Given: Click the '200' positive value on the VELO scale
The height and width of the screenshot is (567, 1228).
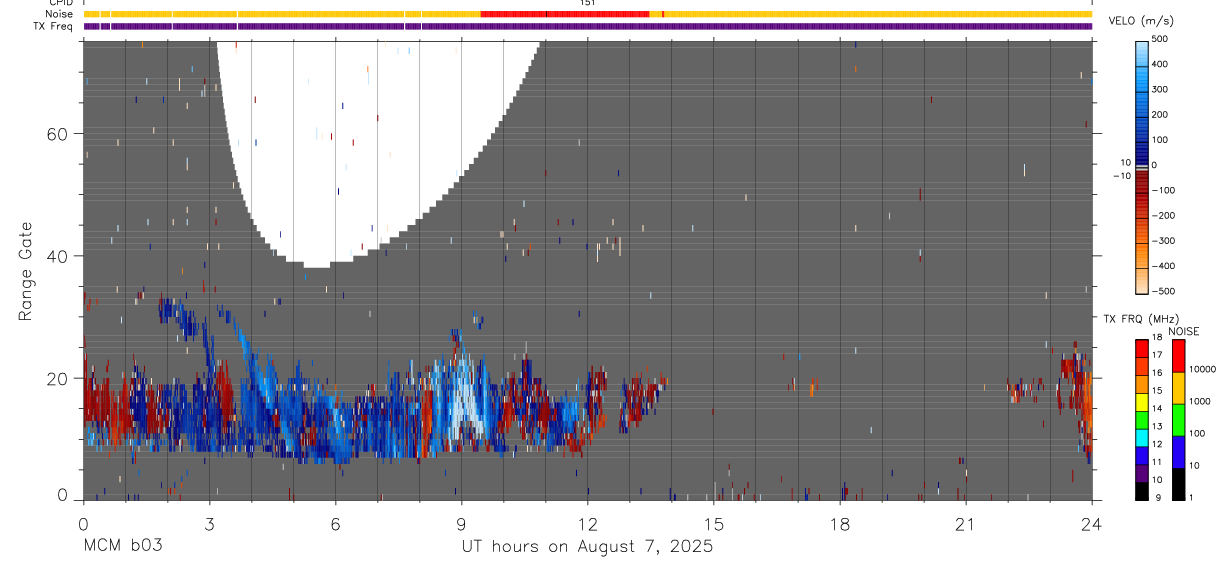Looking at the screenshot, I should pos(1162,114).
